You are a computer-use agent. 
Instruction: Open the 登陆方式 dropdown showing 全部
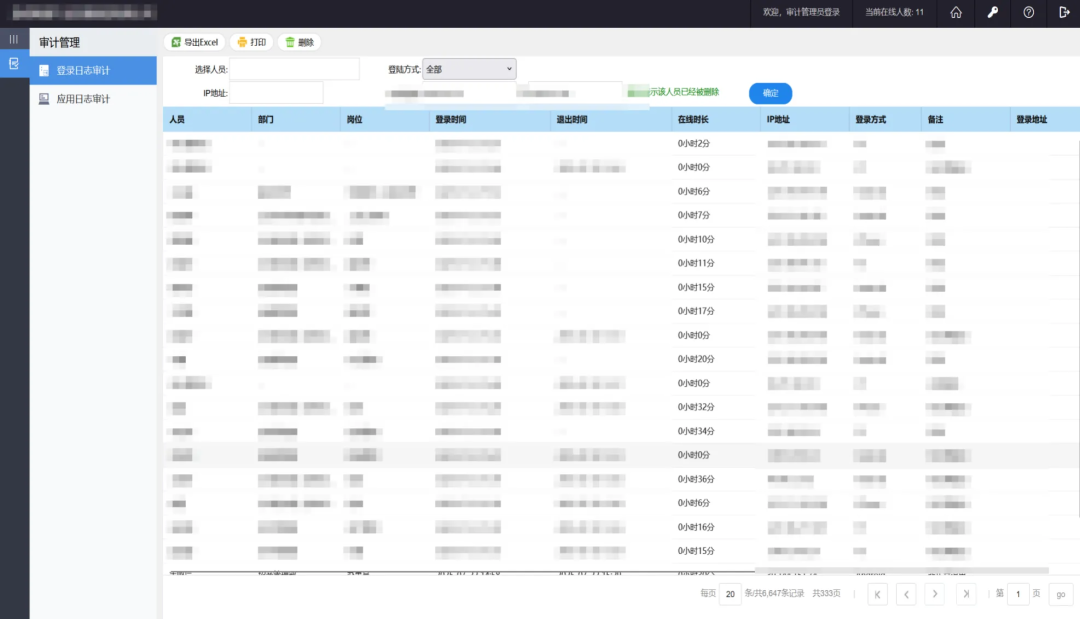[470, 68]
